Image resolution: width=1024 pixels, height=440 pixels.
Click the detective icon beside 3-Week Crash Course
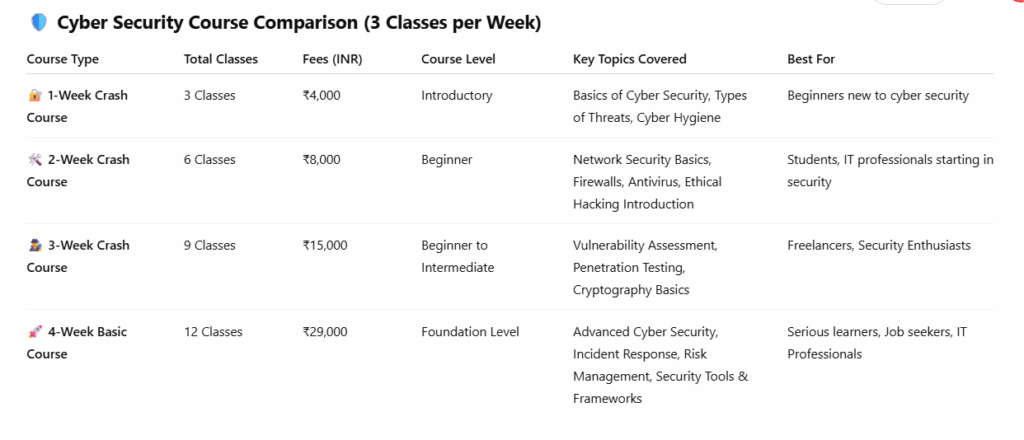tap(35, 246)
